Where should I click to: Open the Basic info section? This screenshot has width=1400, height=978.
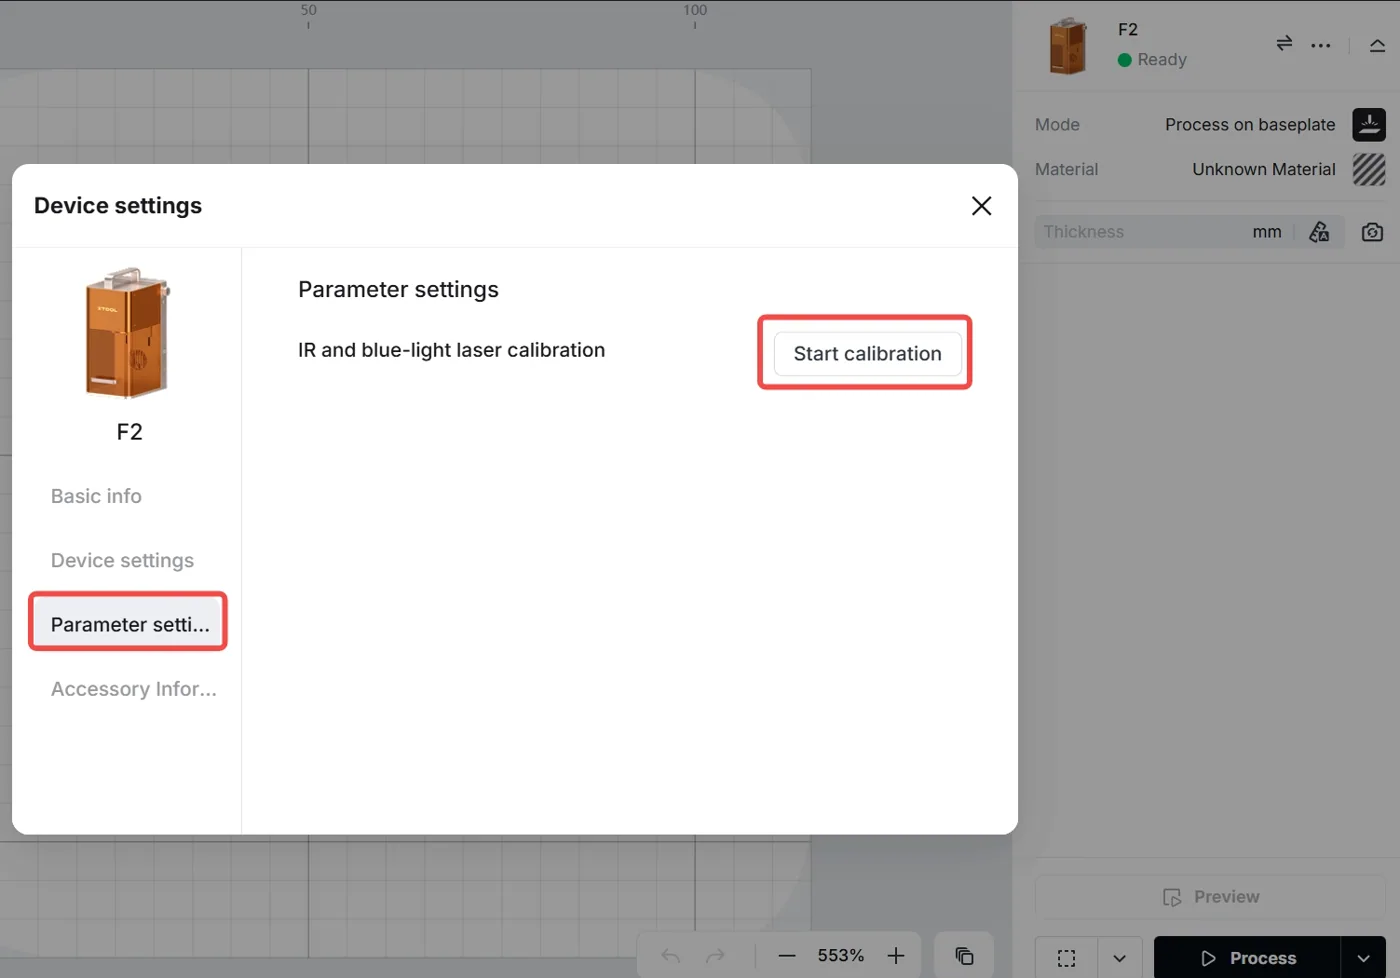(x=96, y=496)
